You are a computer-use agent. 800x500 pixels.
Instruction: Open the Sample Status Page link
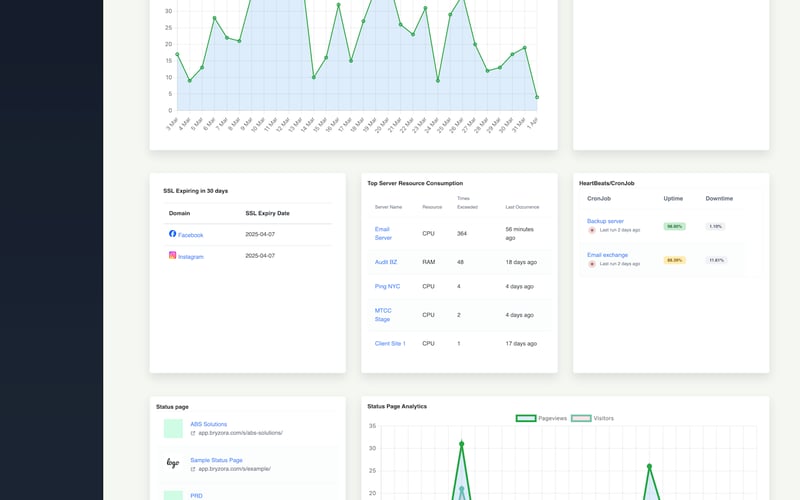216,460
